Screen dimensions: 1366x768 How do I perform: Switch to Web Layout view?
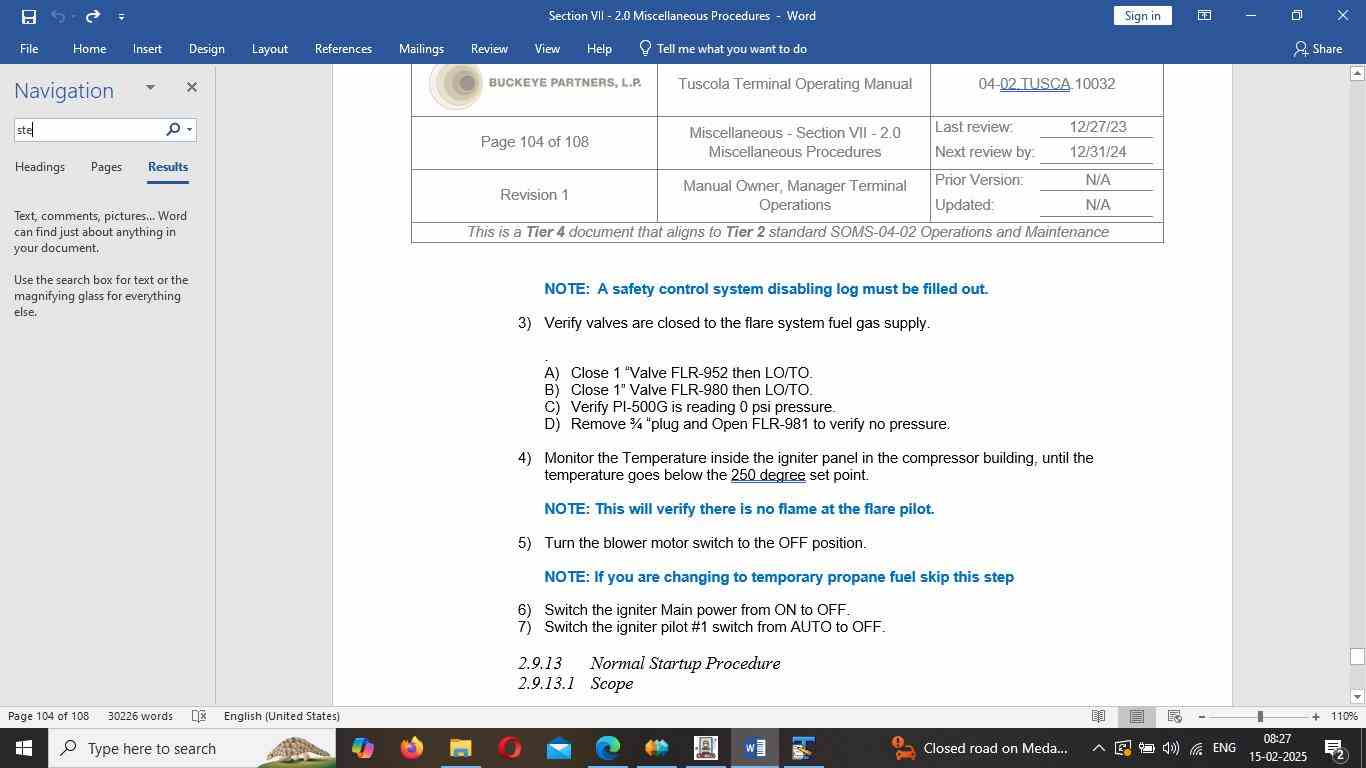(x=1175, y=716)
